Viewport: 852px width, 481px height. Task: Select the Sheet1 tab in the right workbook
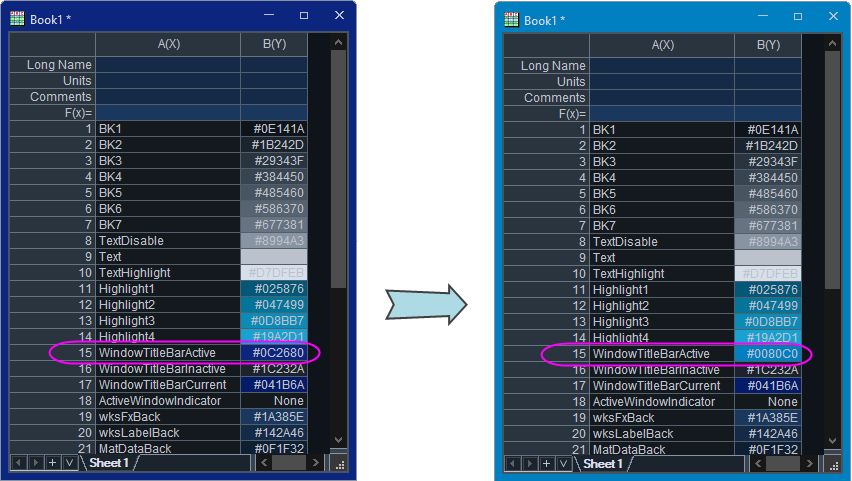click(603, 464)
